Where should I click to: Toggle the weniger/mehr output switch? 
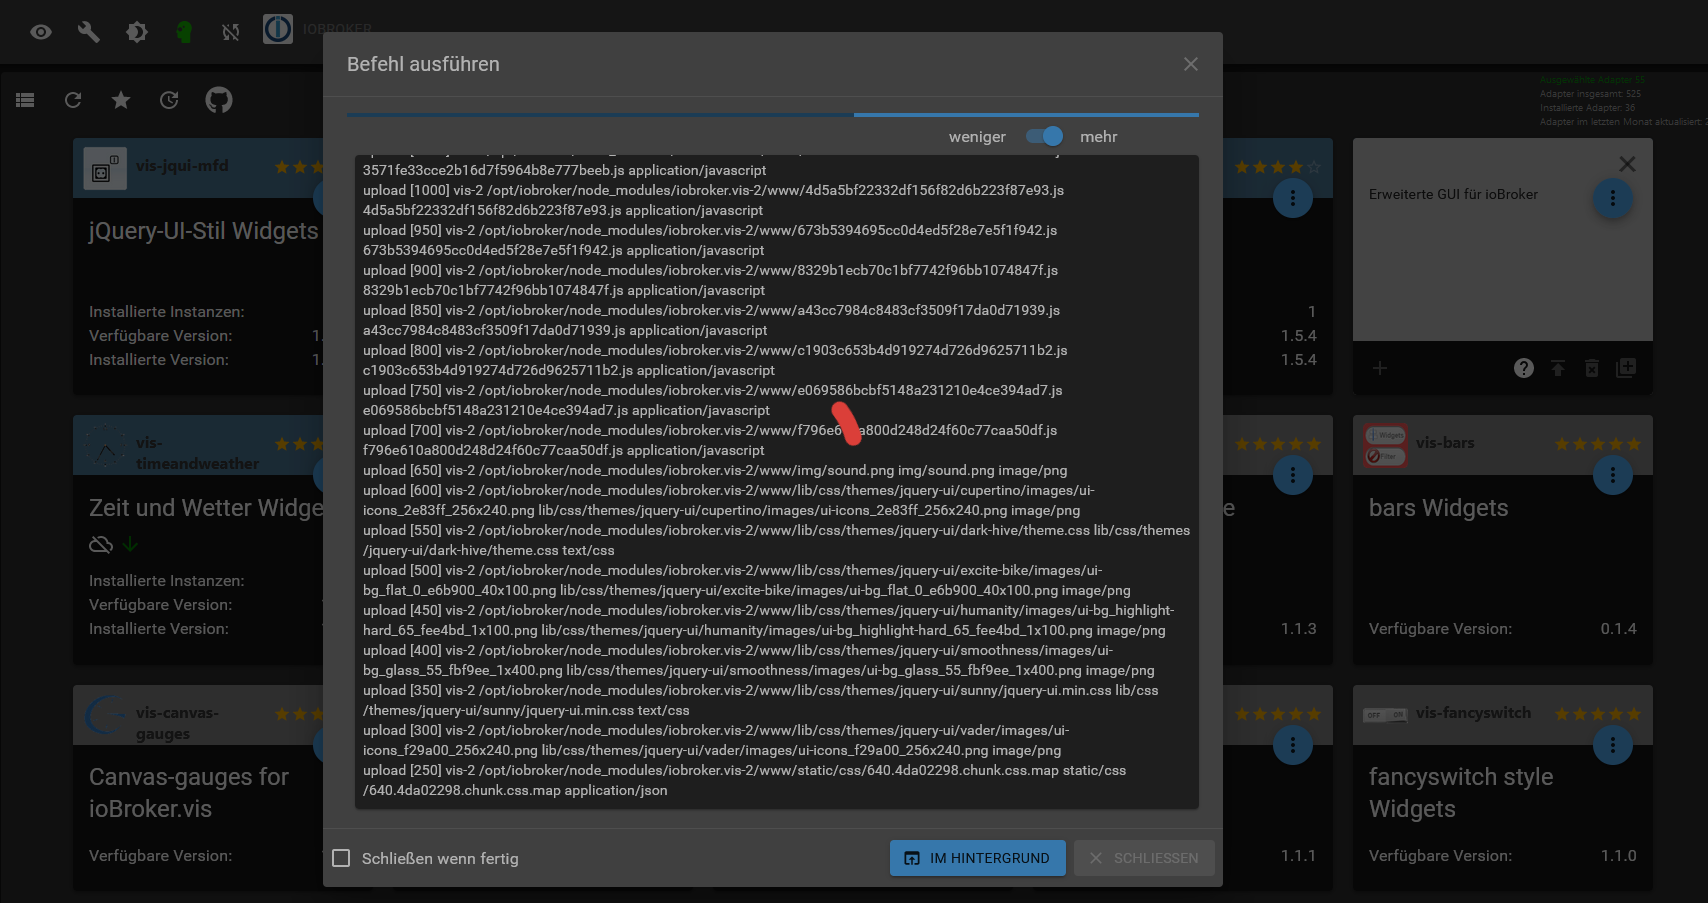(x=1044, y=136)
